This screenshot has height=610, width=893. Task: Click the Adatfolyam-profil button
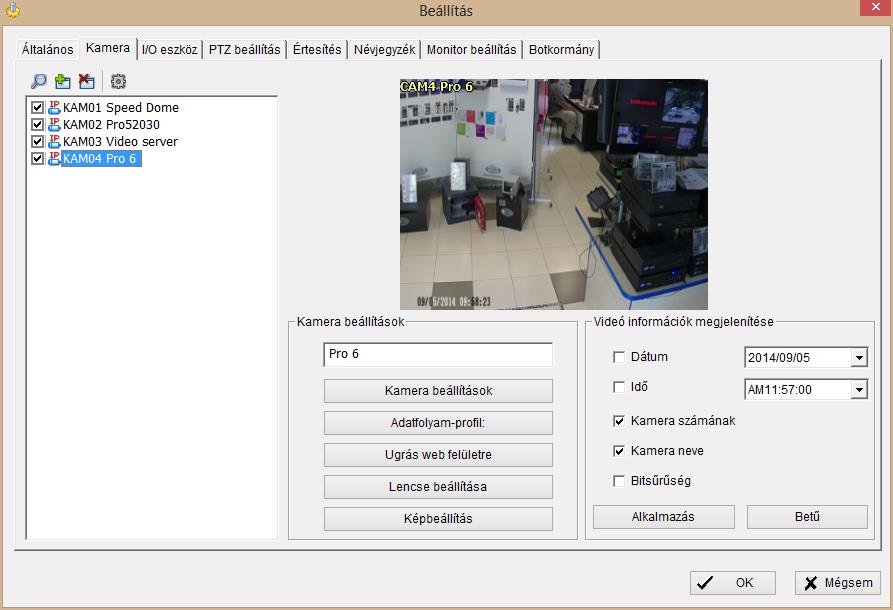click(x=438, y=423)
